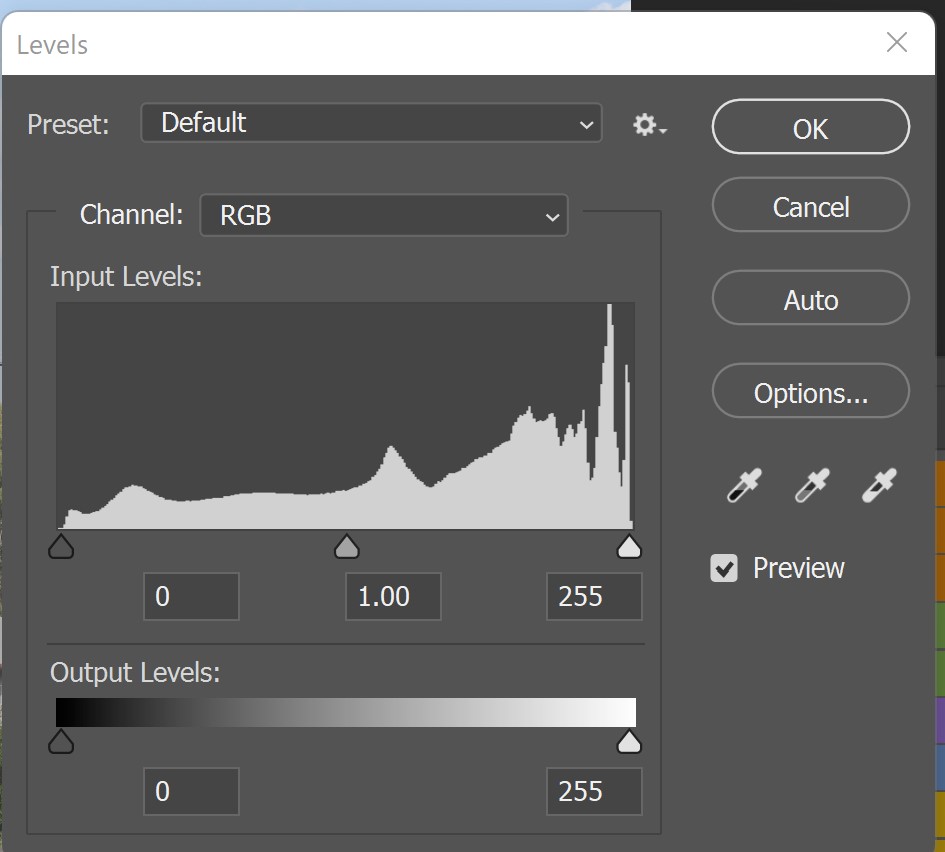Image resolution: width=945 pixels, height=852 pixels.
Task: Open the preset options gear menu
Action: [x=649, y=125]
